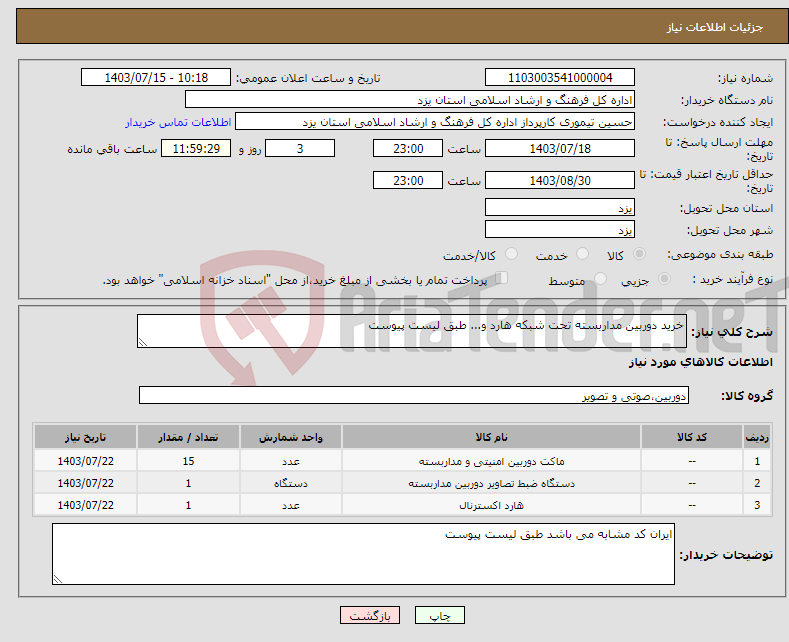Viewport: 789px width, 642px height.
Task: Click the delivery city field یزد
Action: click(x=560, y=229)
